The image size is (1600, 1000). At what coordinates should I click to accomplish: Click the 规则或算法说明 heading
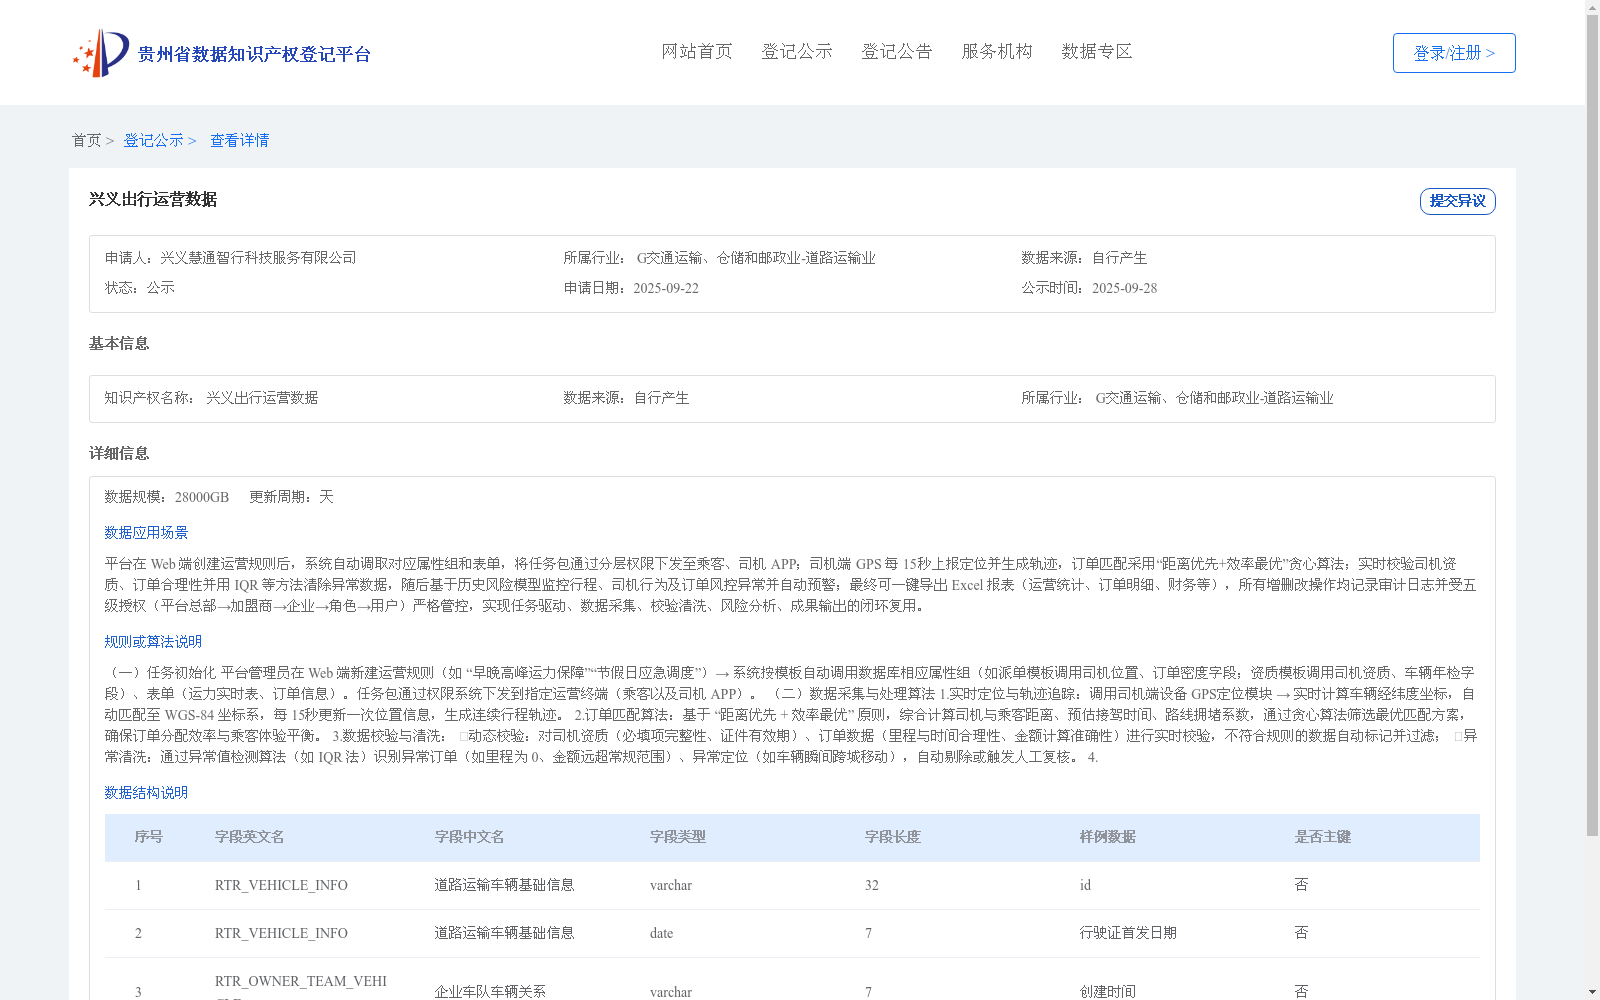coord(153,642)
